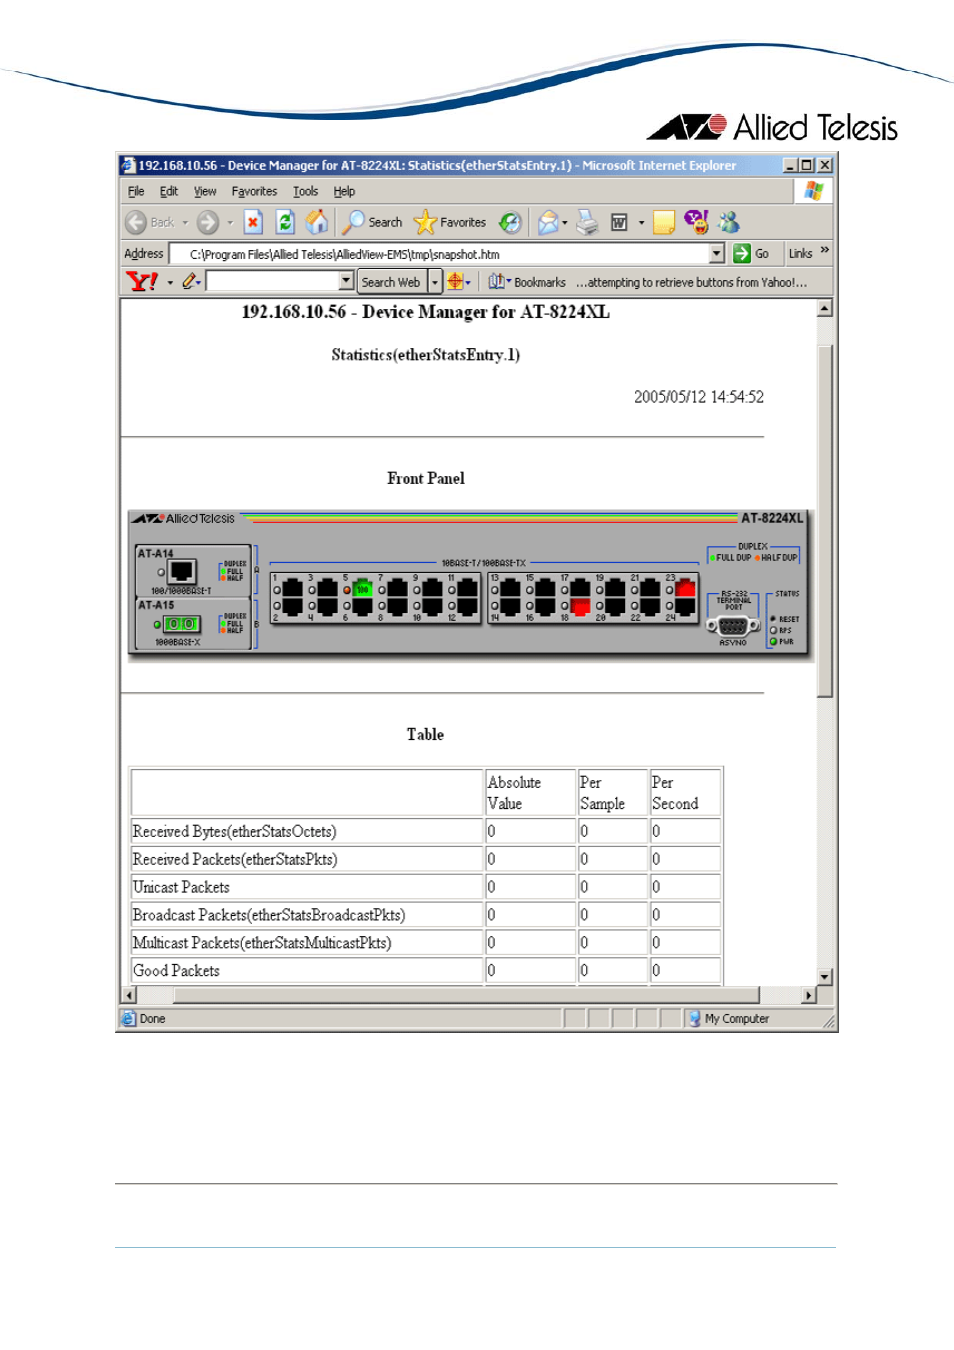Expand the Yahoo search box dropdown
This screenshot has height=1350, width=954.
[346, 281]
